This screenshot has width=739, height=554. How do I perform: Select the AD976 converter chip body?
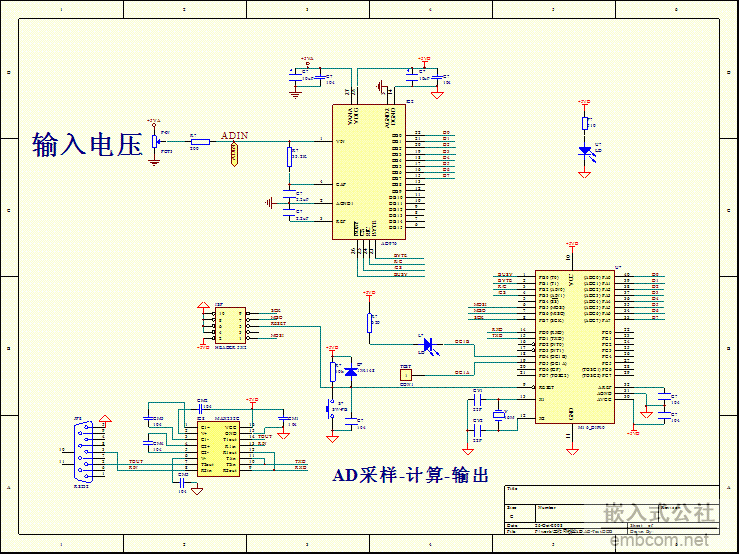[x=369, y=172]
